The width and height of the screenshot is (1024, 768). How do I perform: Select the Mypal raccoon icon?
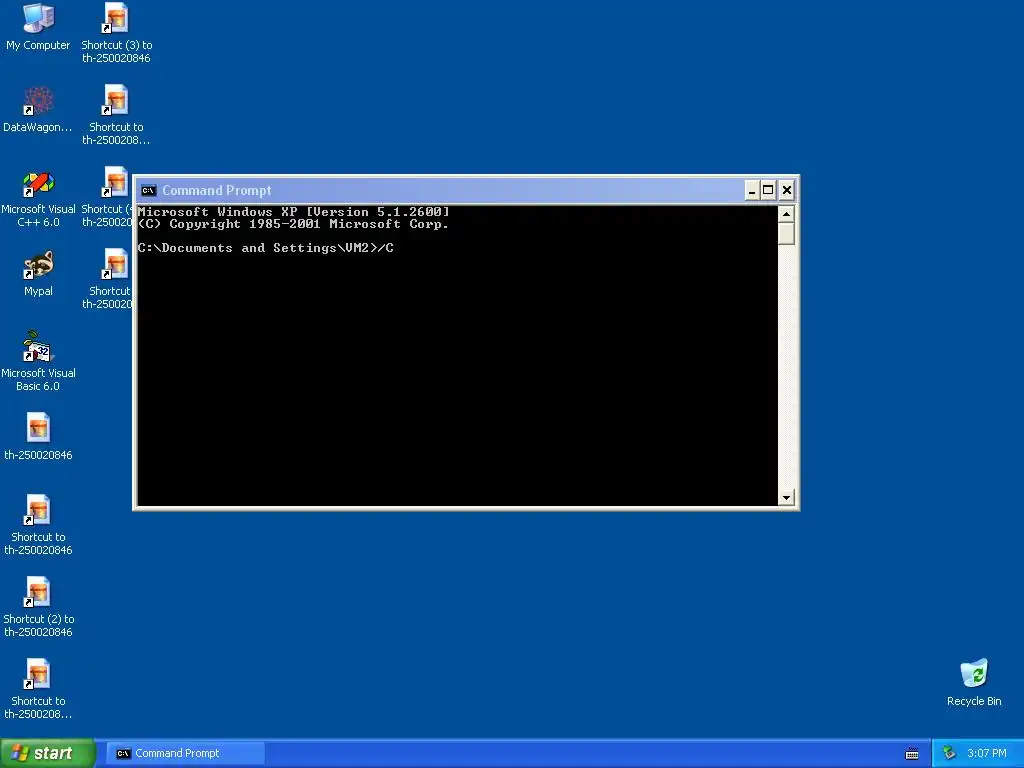click(38, 273)
